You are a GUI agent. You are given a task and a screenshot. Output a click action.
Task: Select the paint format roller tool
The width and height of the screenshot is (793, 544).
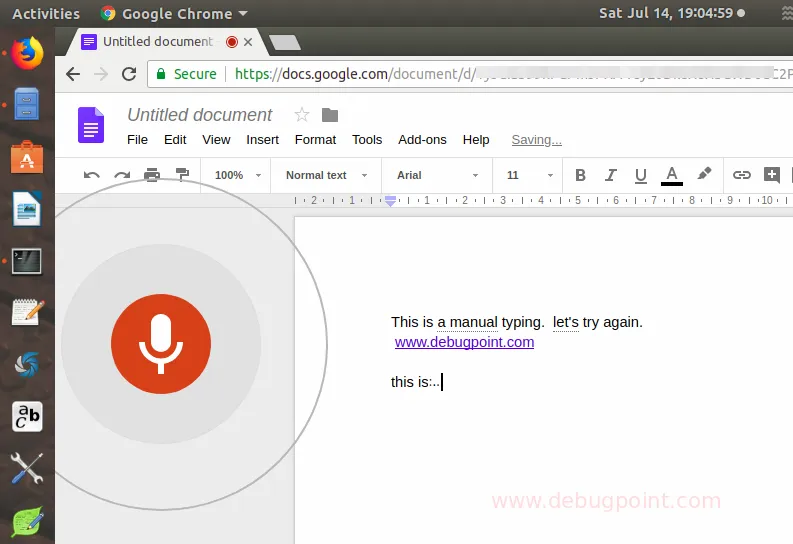[182, 175]
